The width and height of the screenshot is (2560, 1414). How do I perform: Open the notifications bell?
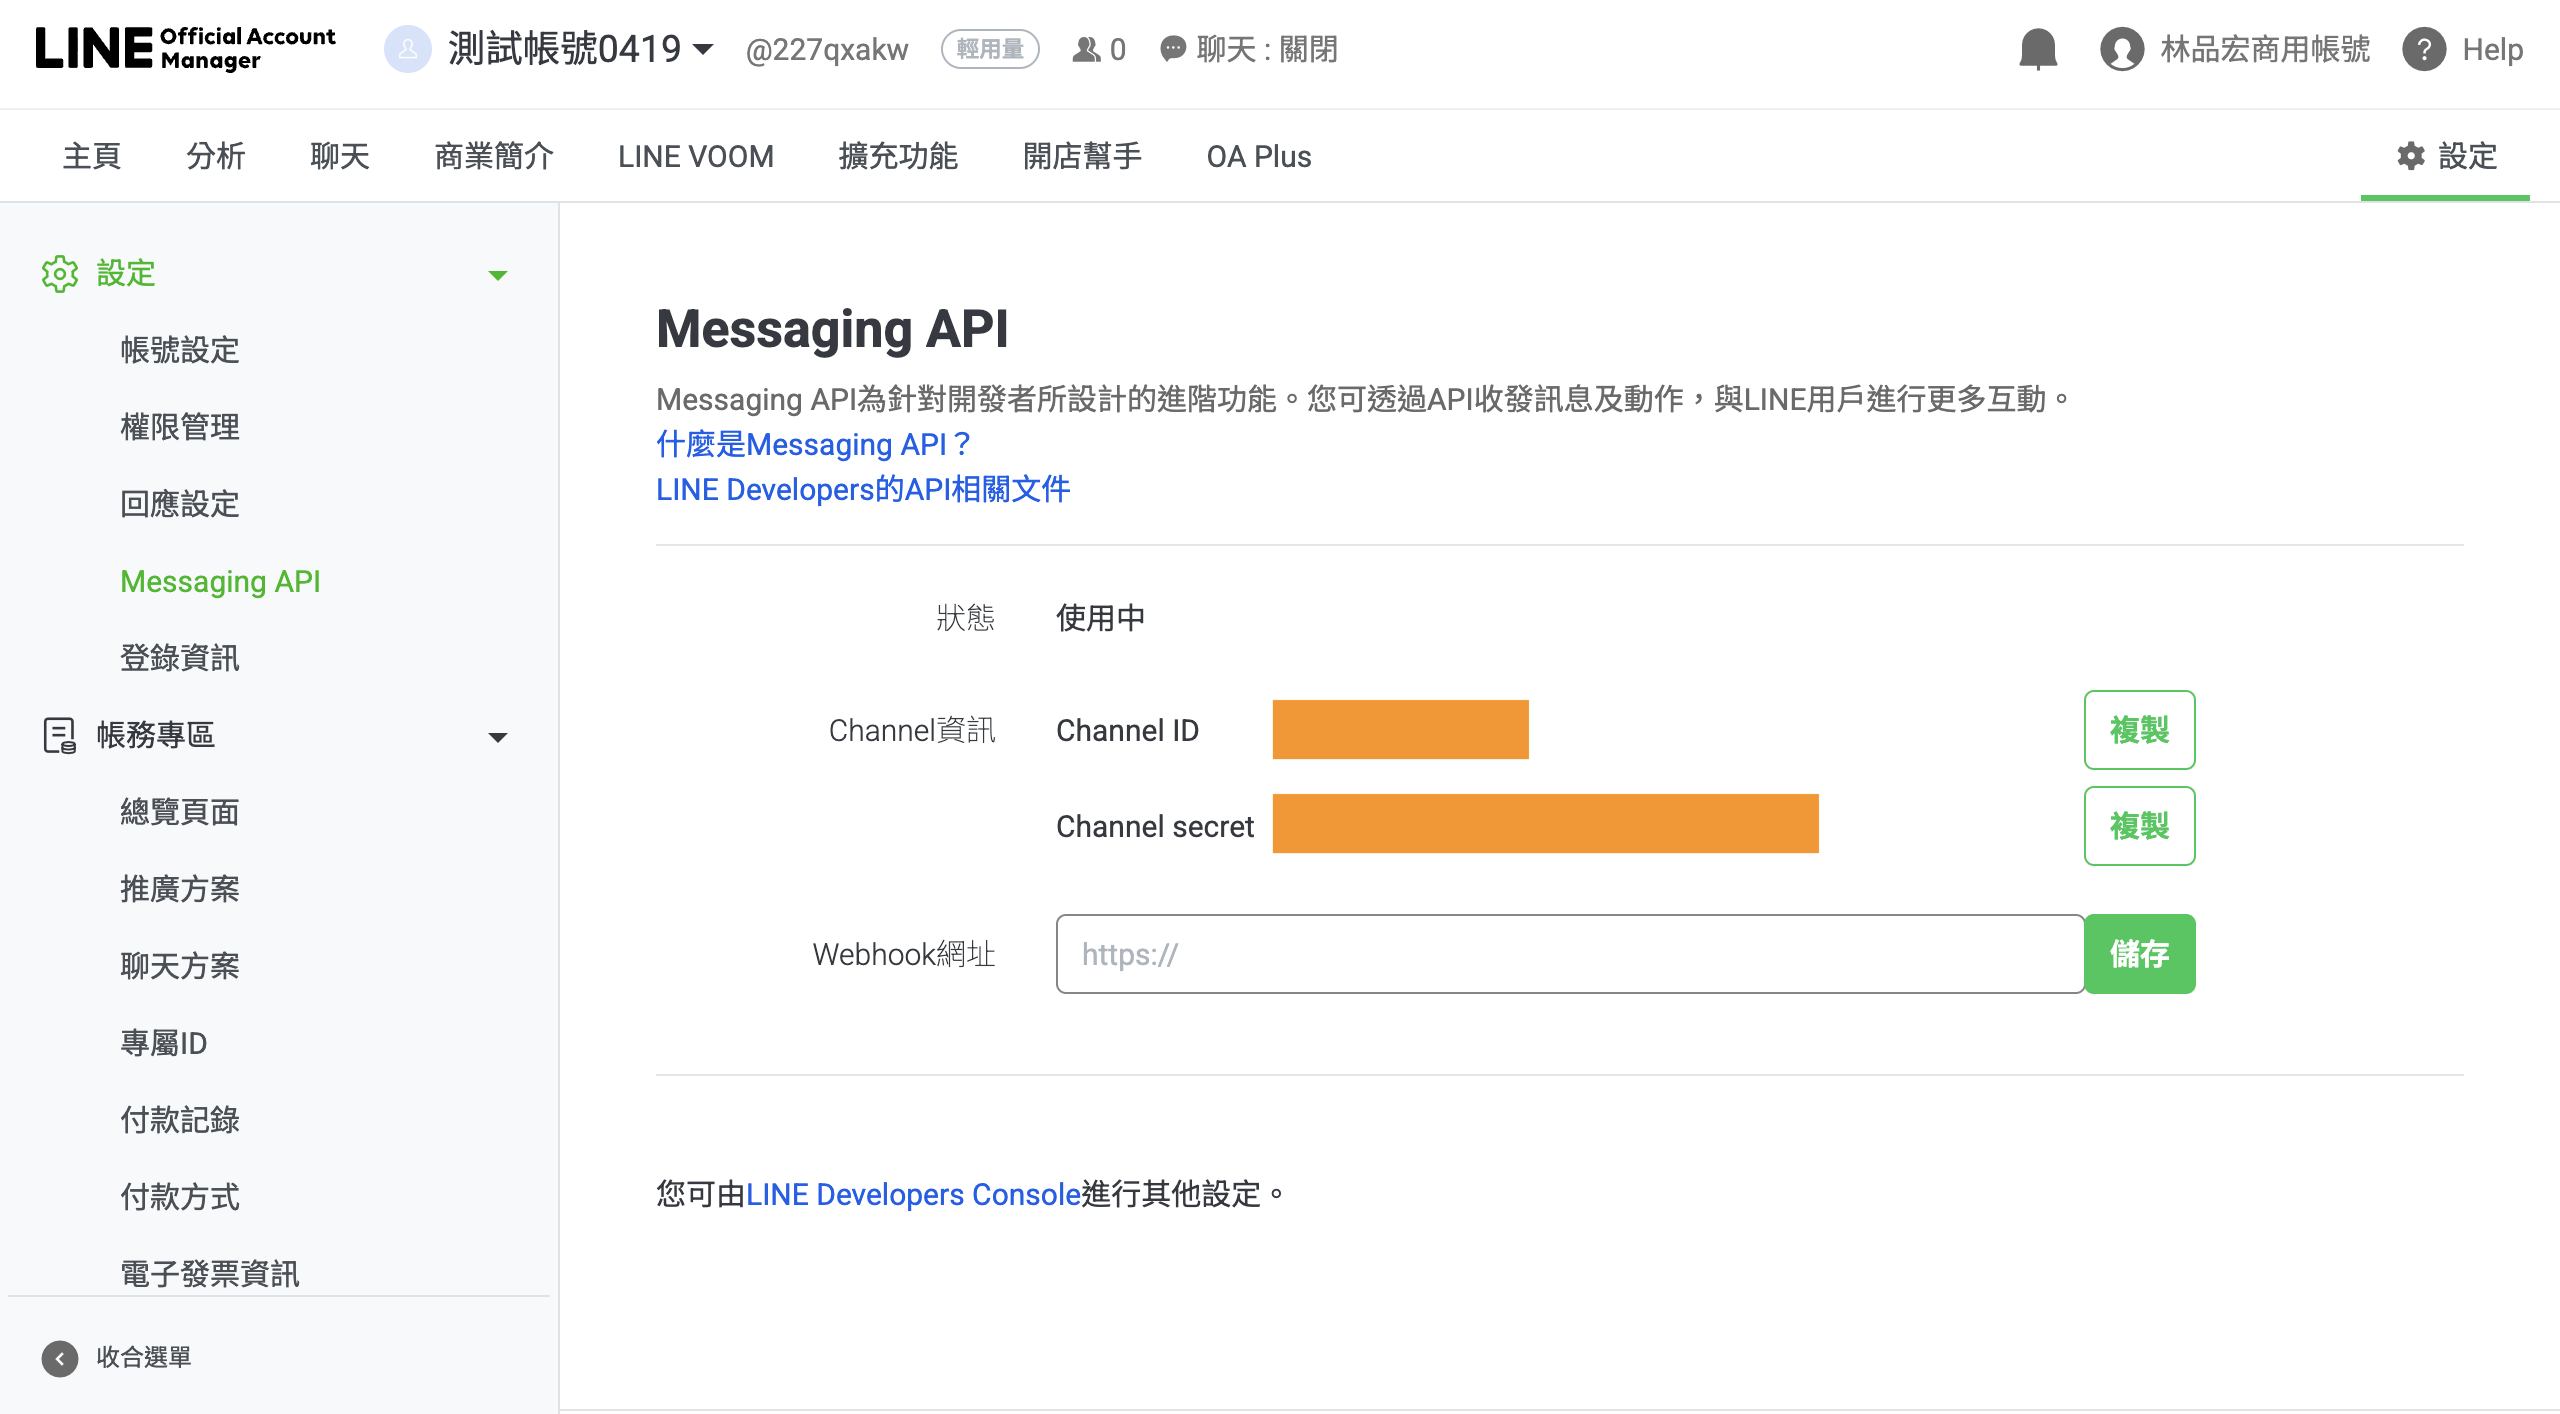click(2038, 49)
